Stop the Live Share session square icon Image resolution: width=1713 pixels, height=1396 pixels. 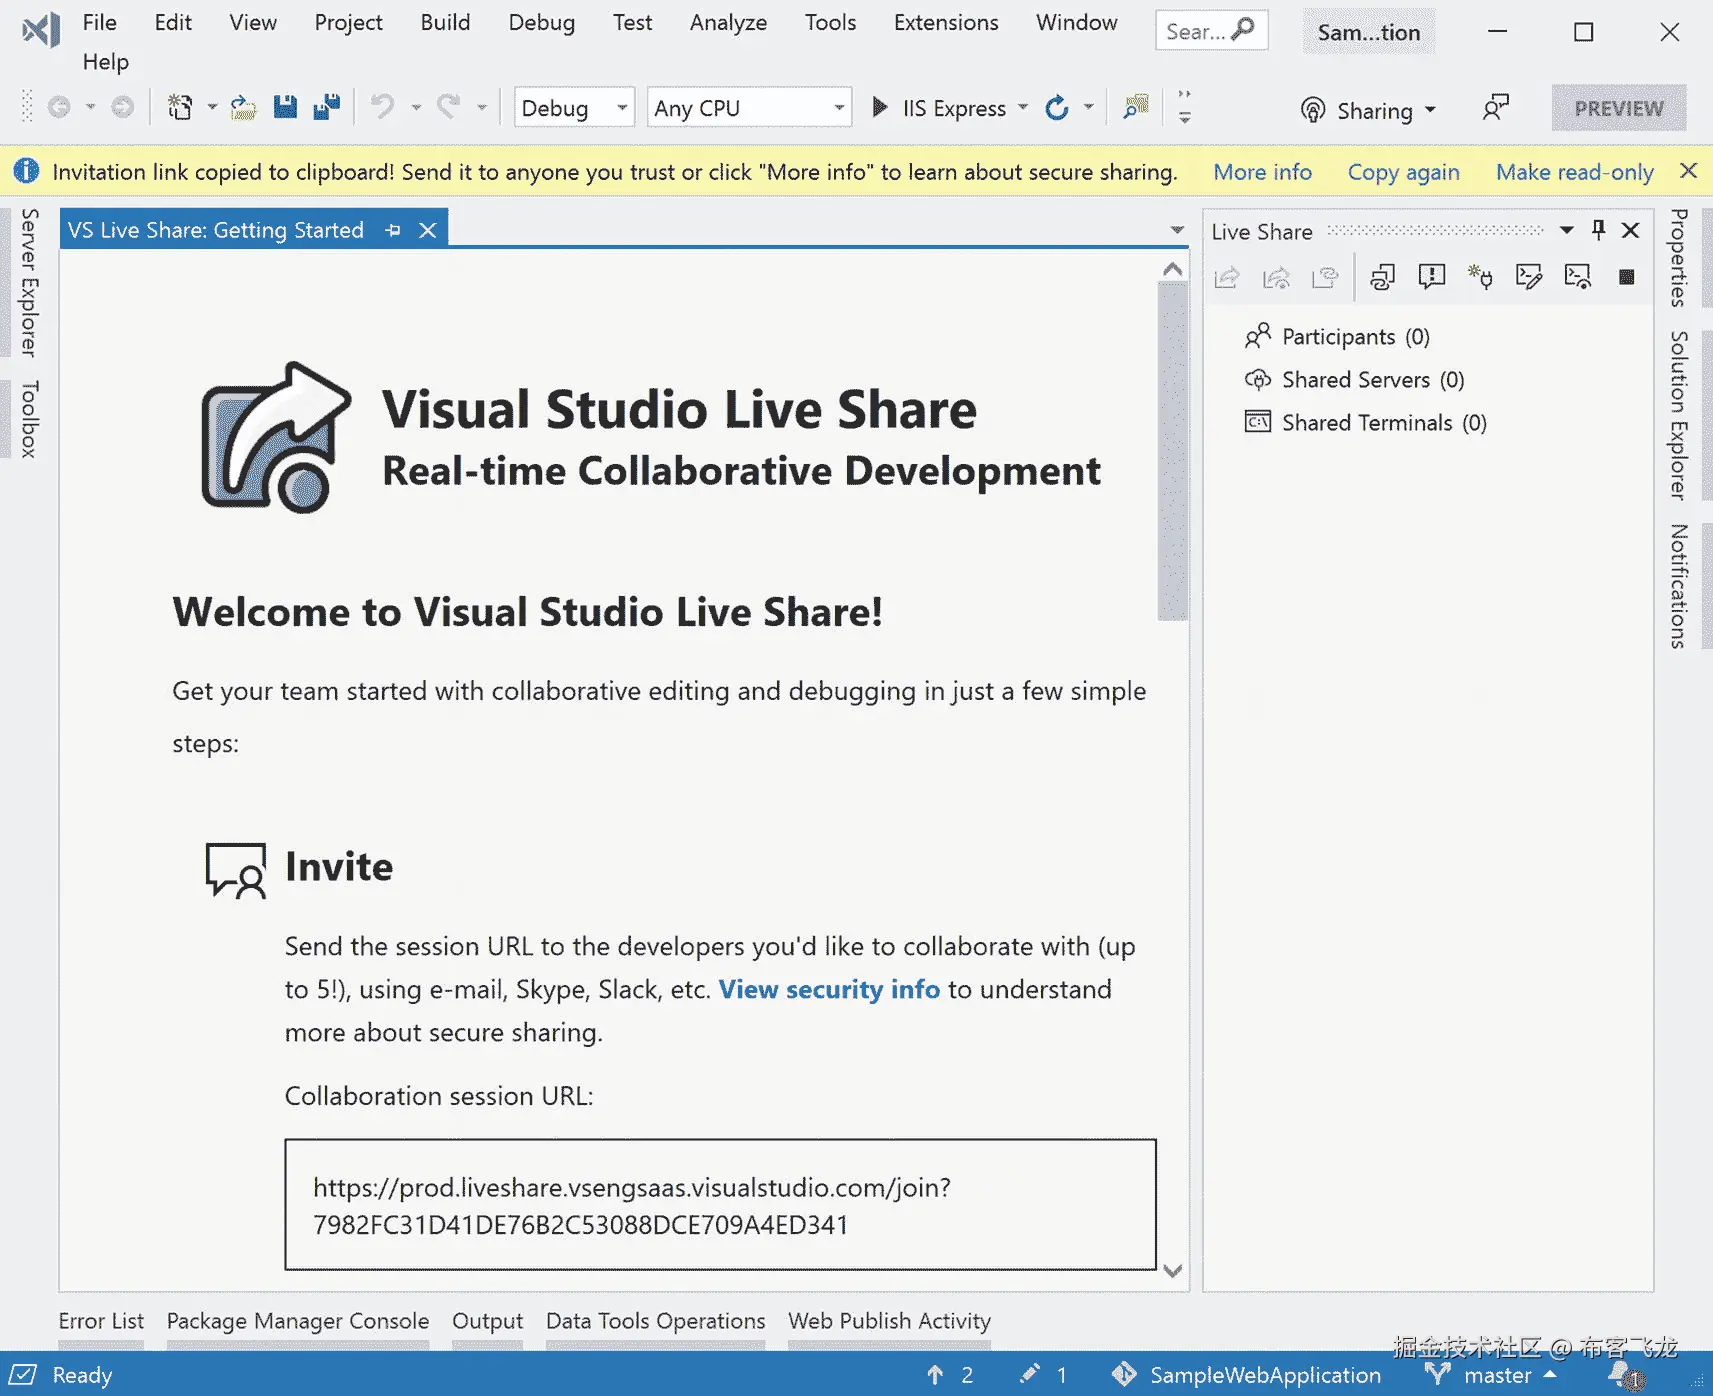(1626, 277)
